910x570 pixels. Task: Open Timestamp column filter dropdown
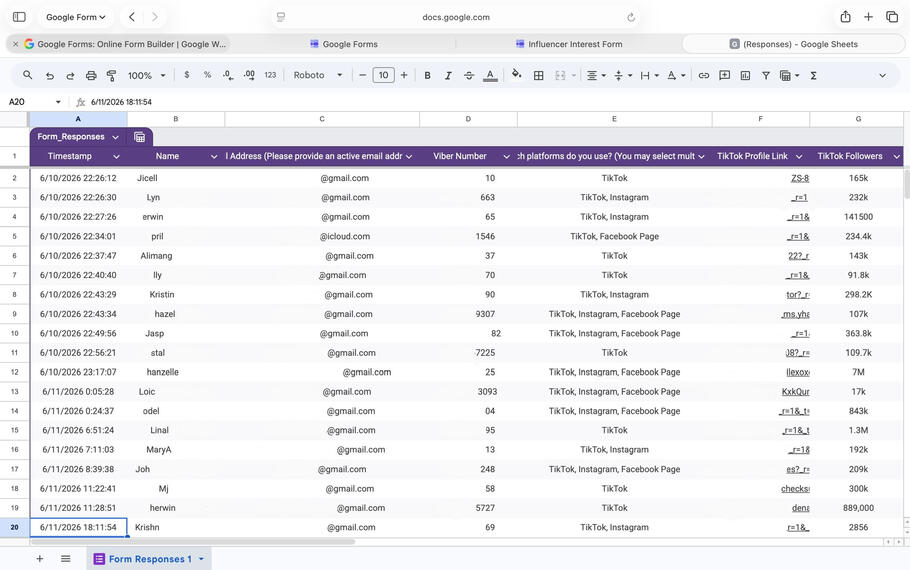pyautogui.click(x=116, y=156)
